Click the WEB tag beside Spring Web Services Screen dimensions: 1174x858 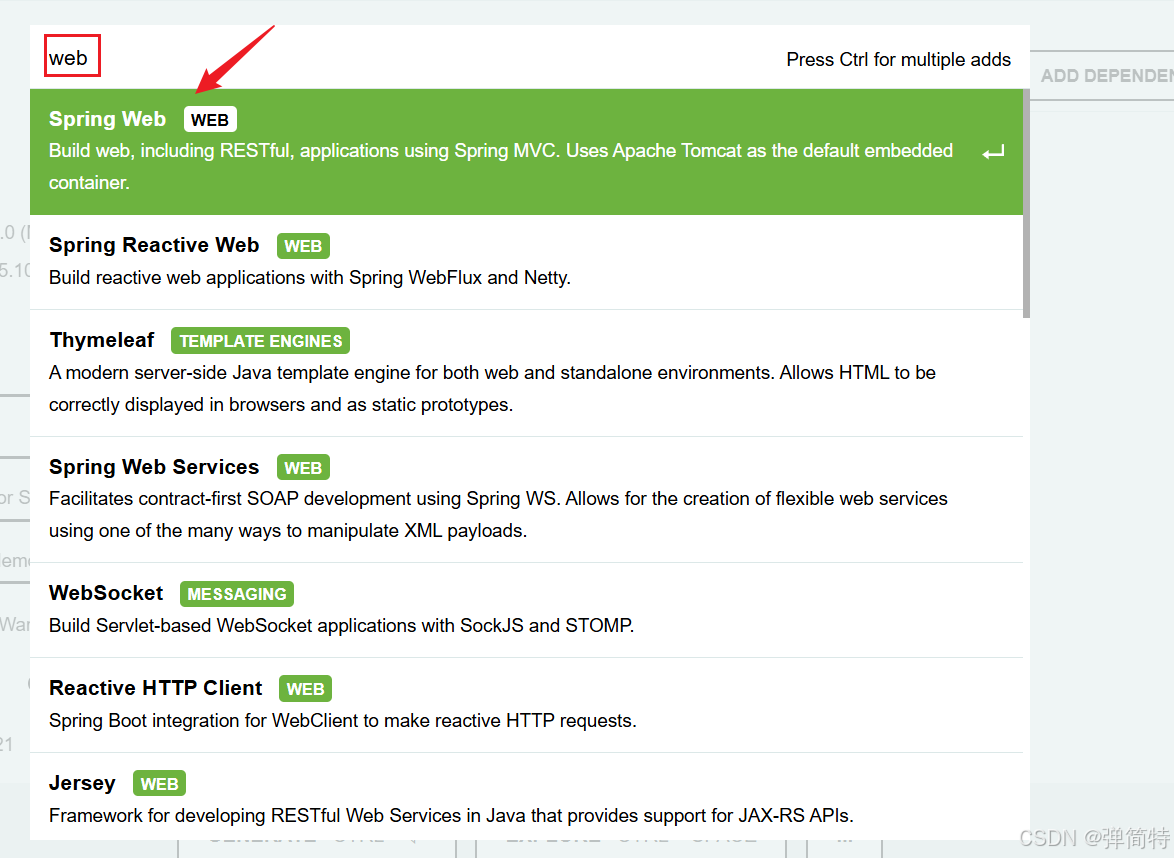click(x=302, y=467)
